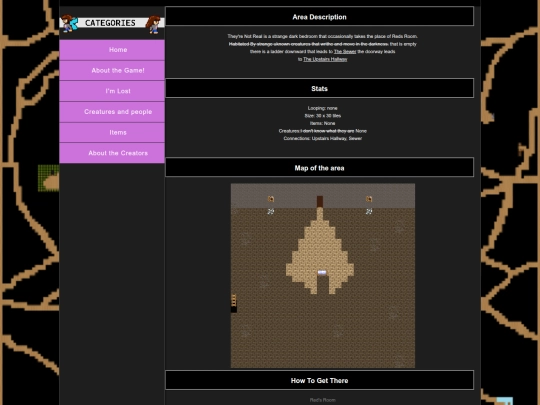Click the Map of the area heading
Screen dimensions: 540x405
tap(320, 168)
